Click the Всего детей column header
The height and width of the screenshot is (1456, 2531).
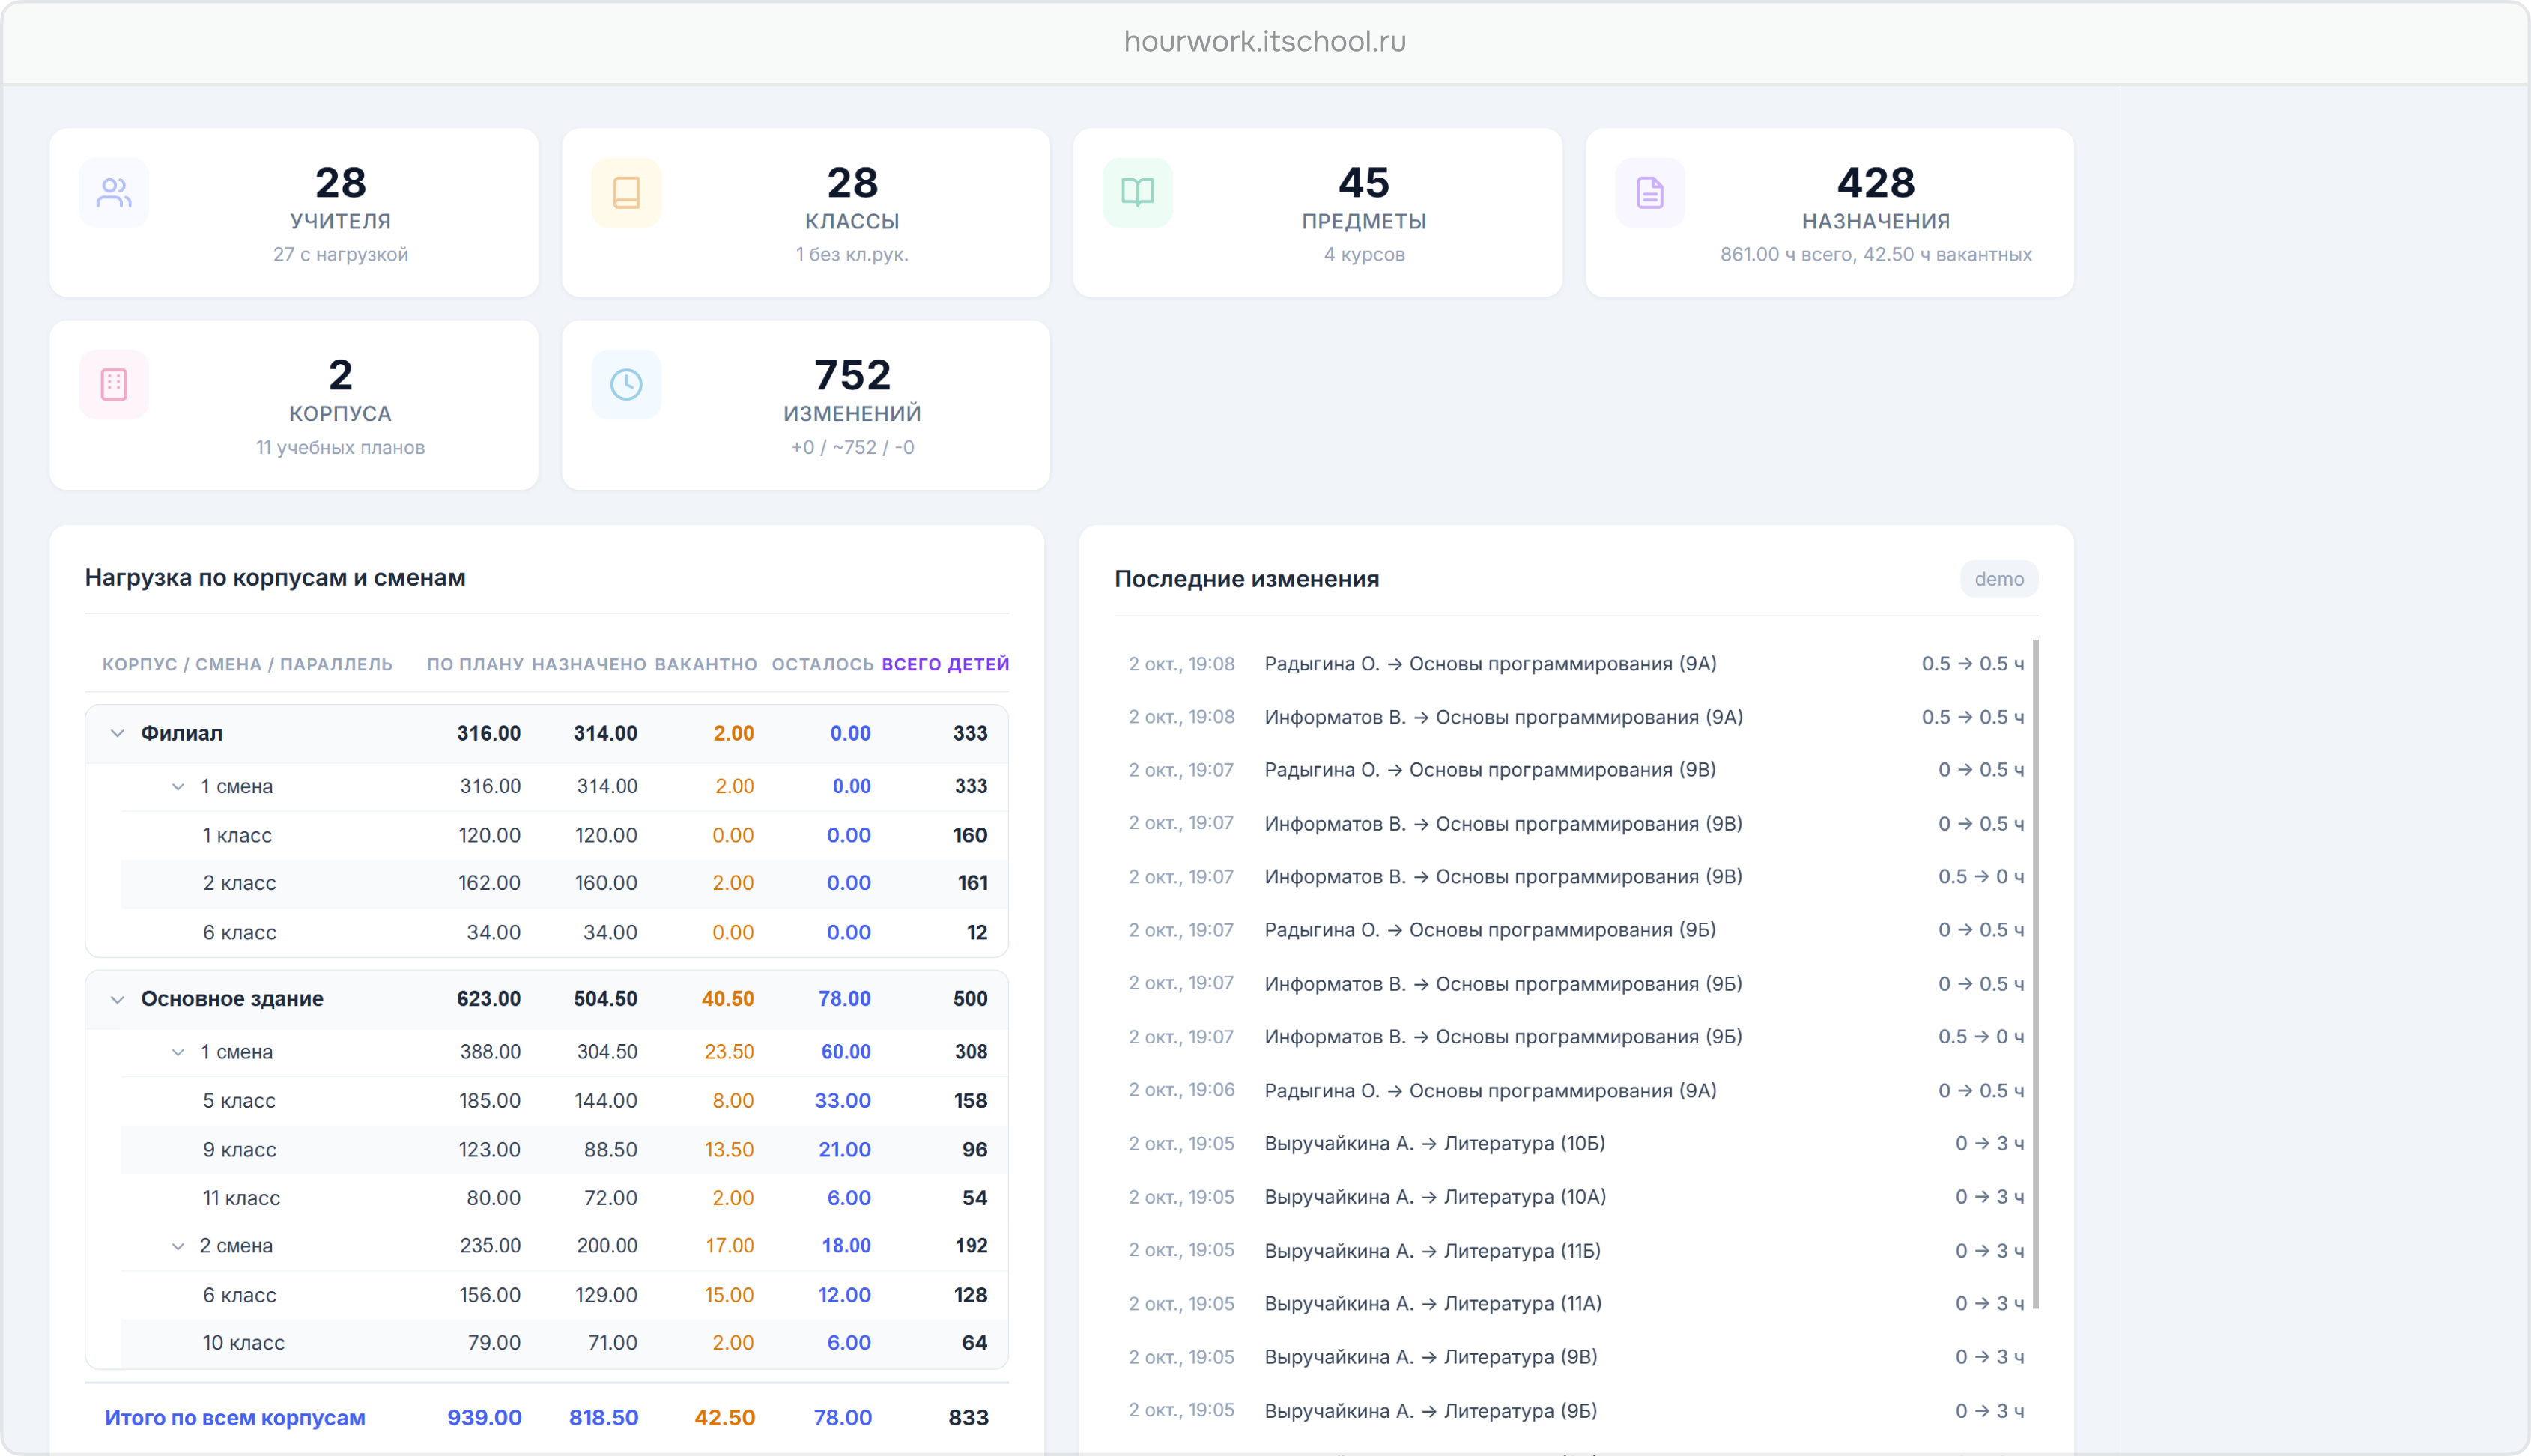945,664
